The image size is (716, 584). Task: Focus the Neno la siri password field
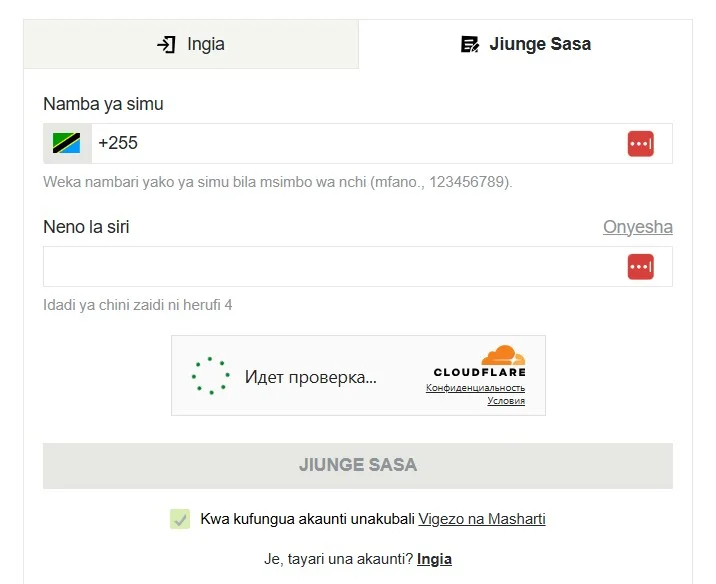(358, 267)
